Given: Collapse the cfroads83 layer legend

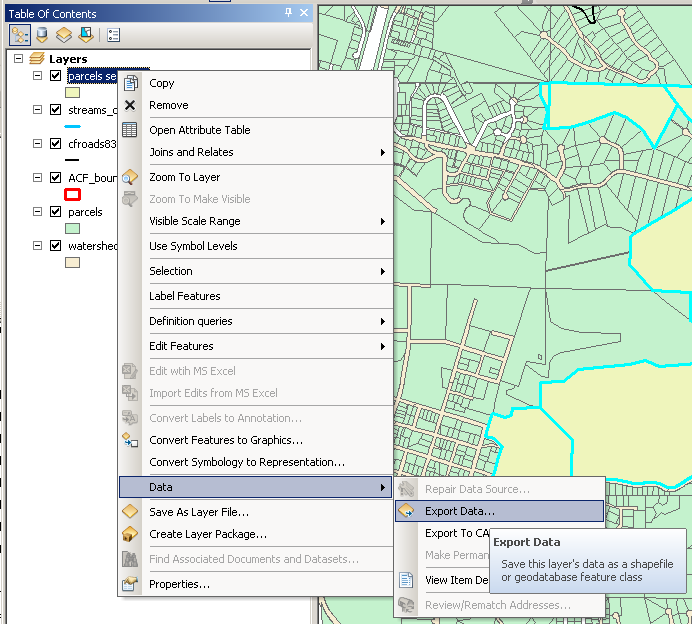Looking at the screenshot, I should [x=37, y=144].
